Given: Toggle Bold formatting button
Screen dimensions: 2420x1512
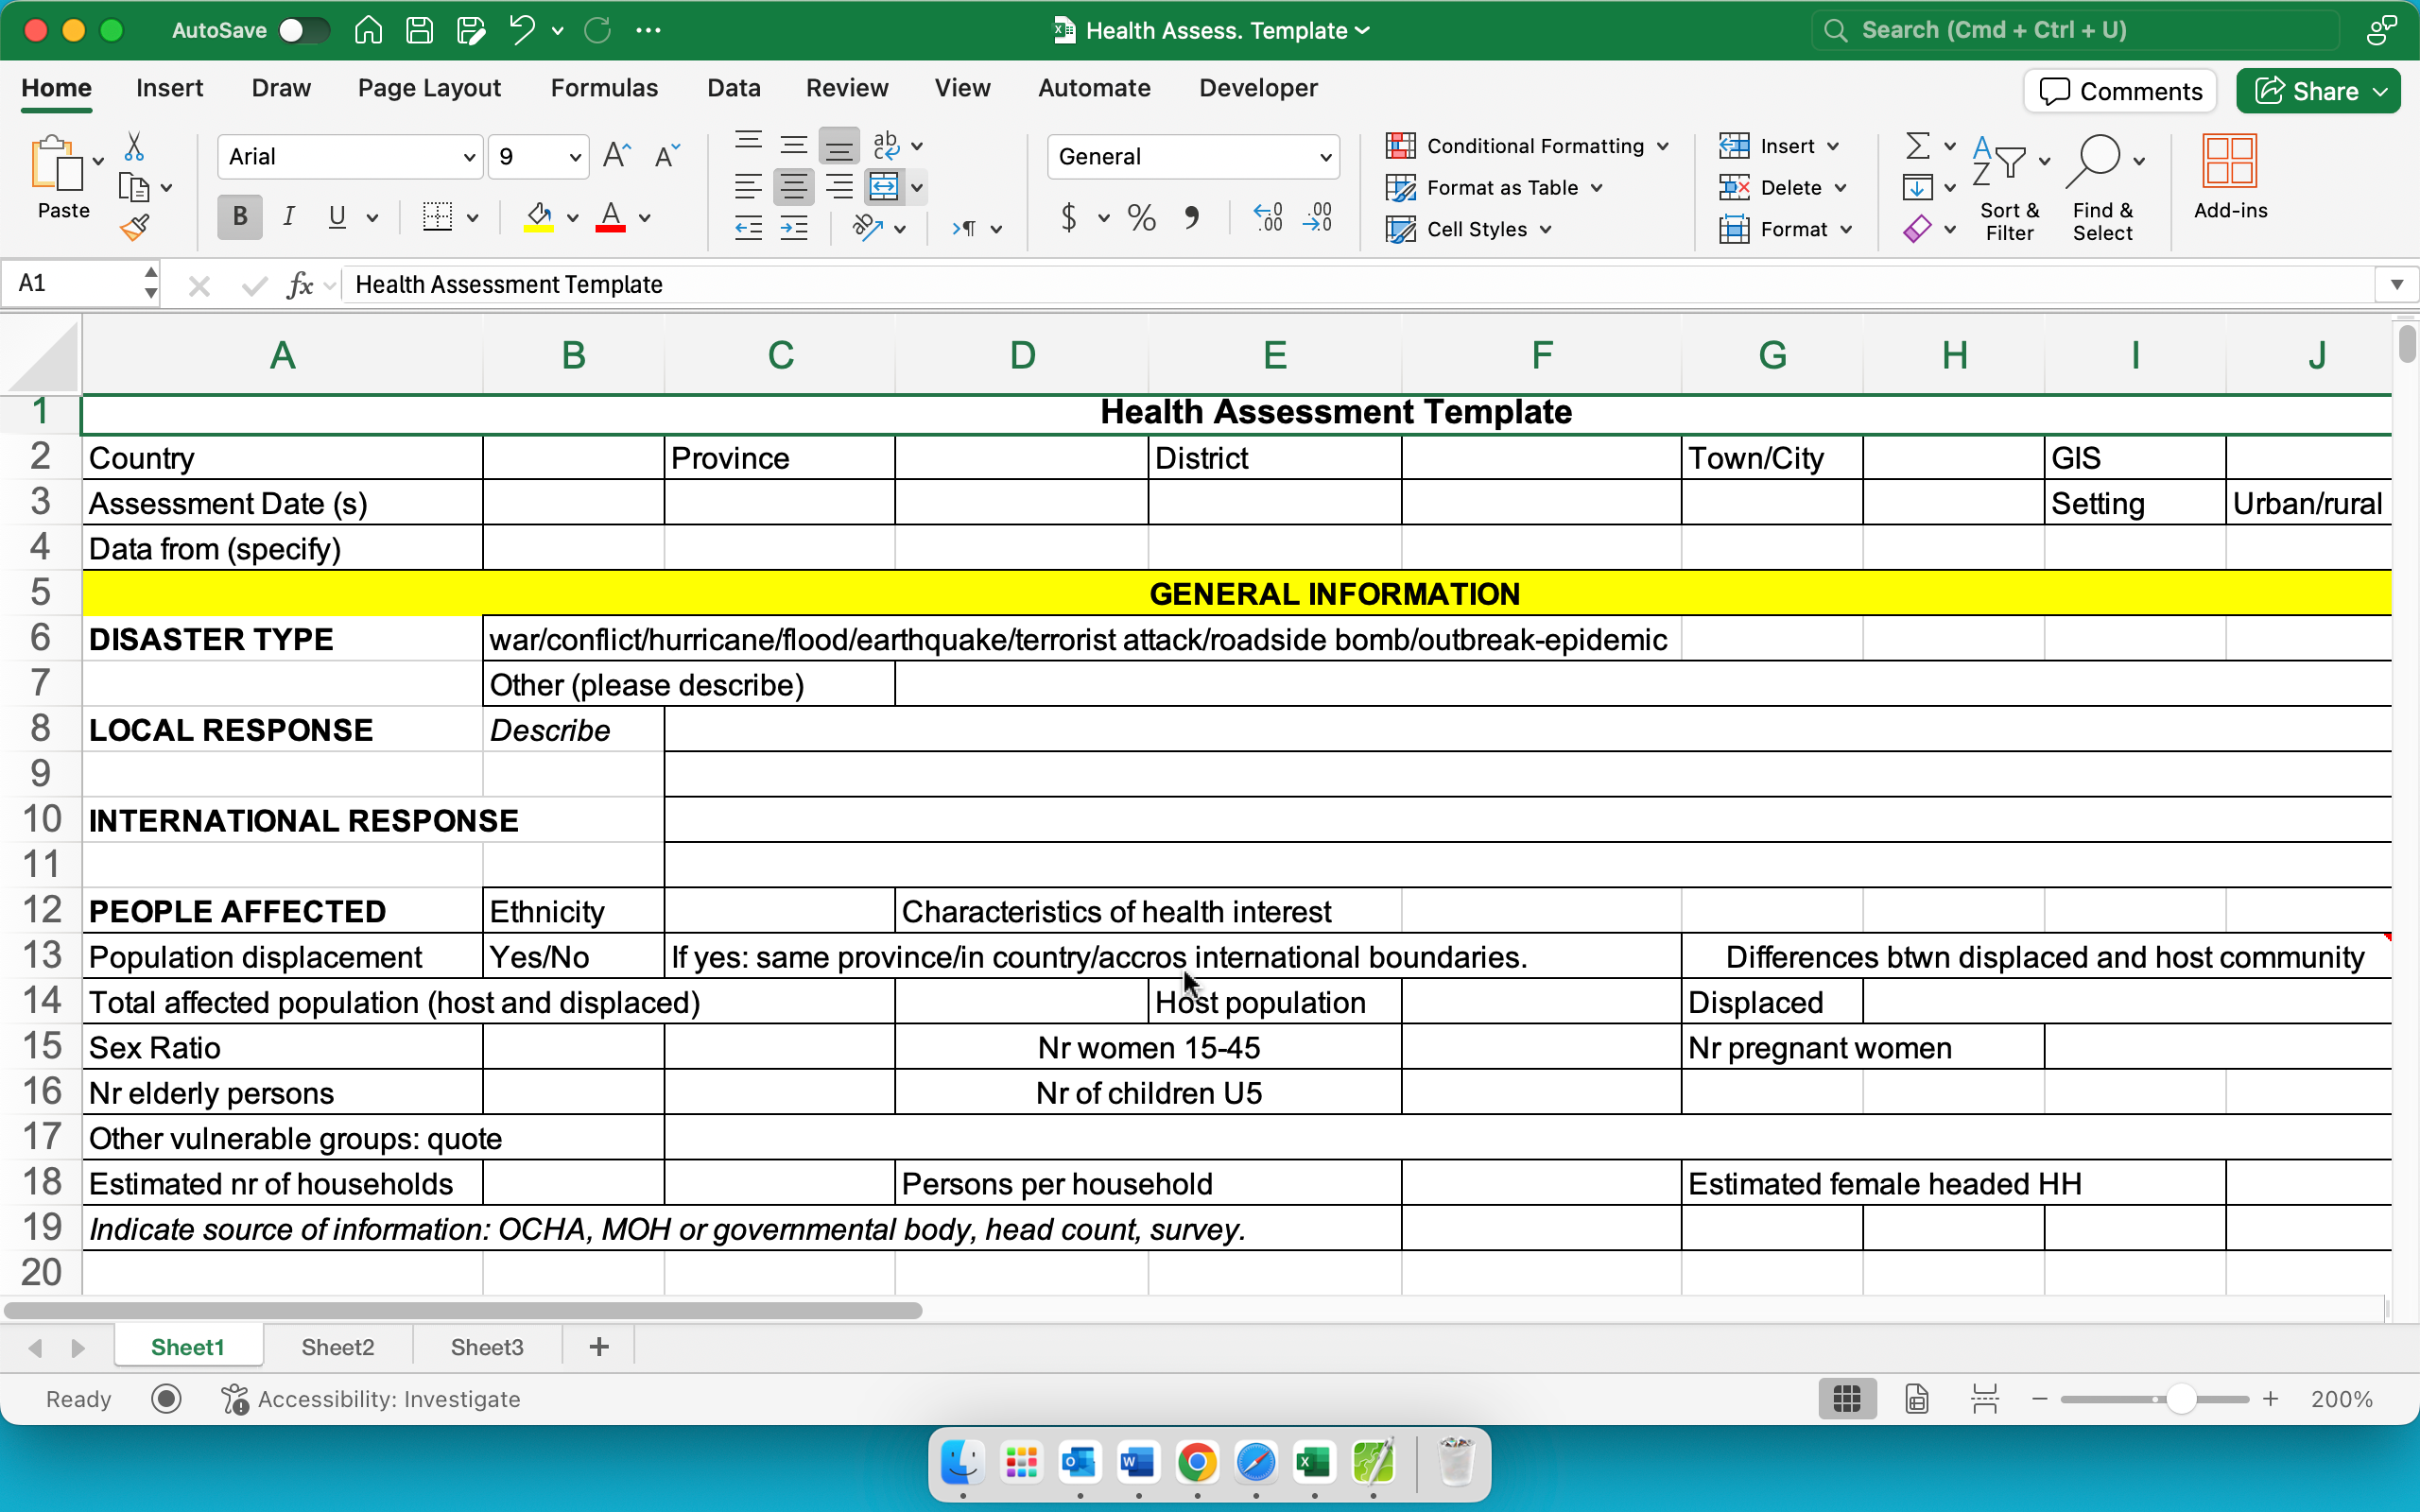Looking at the screenshot, I should [240, 217].
